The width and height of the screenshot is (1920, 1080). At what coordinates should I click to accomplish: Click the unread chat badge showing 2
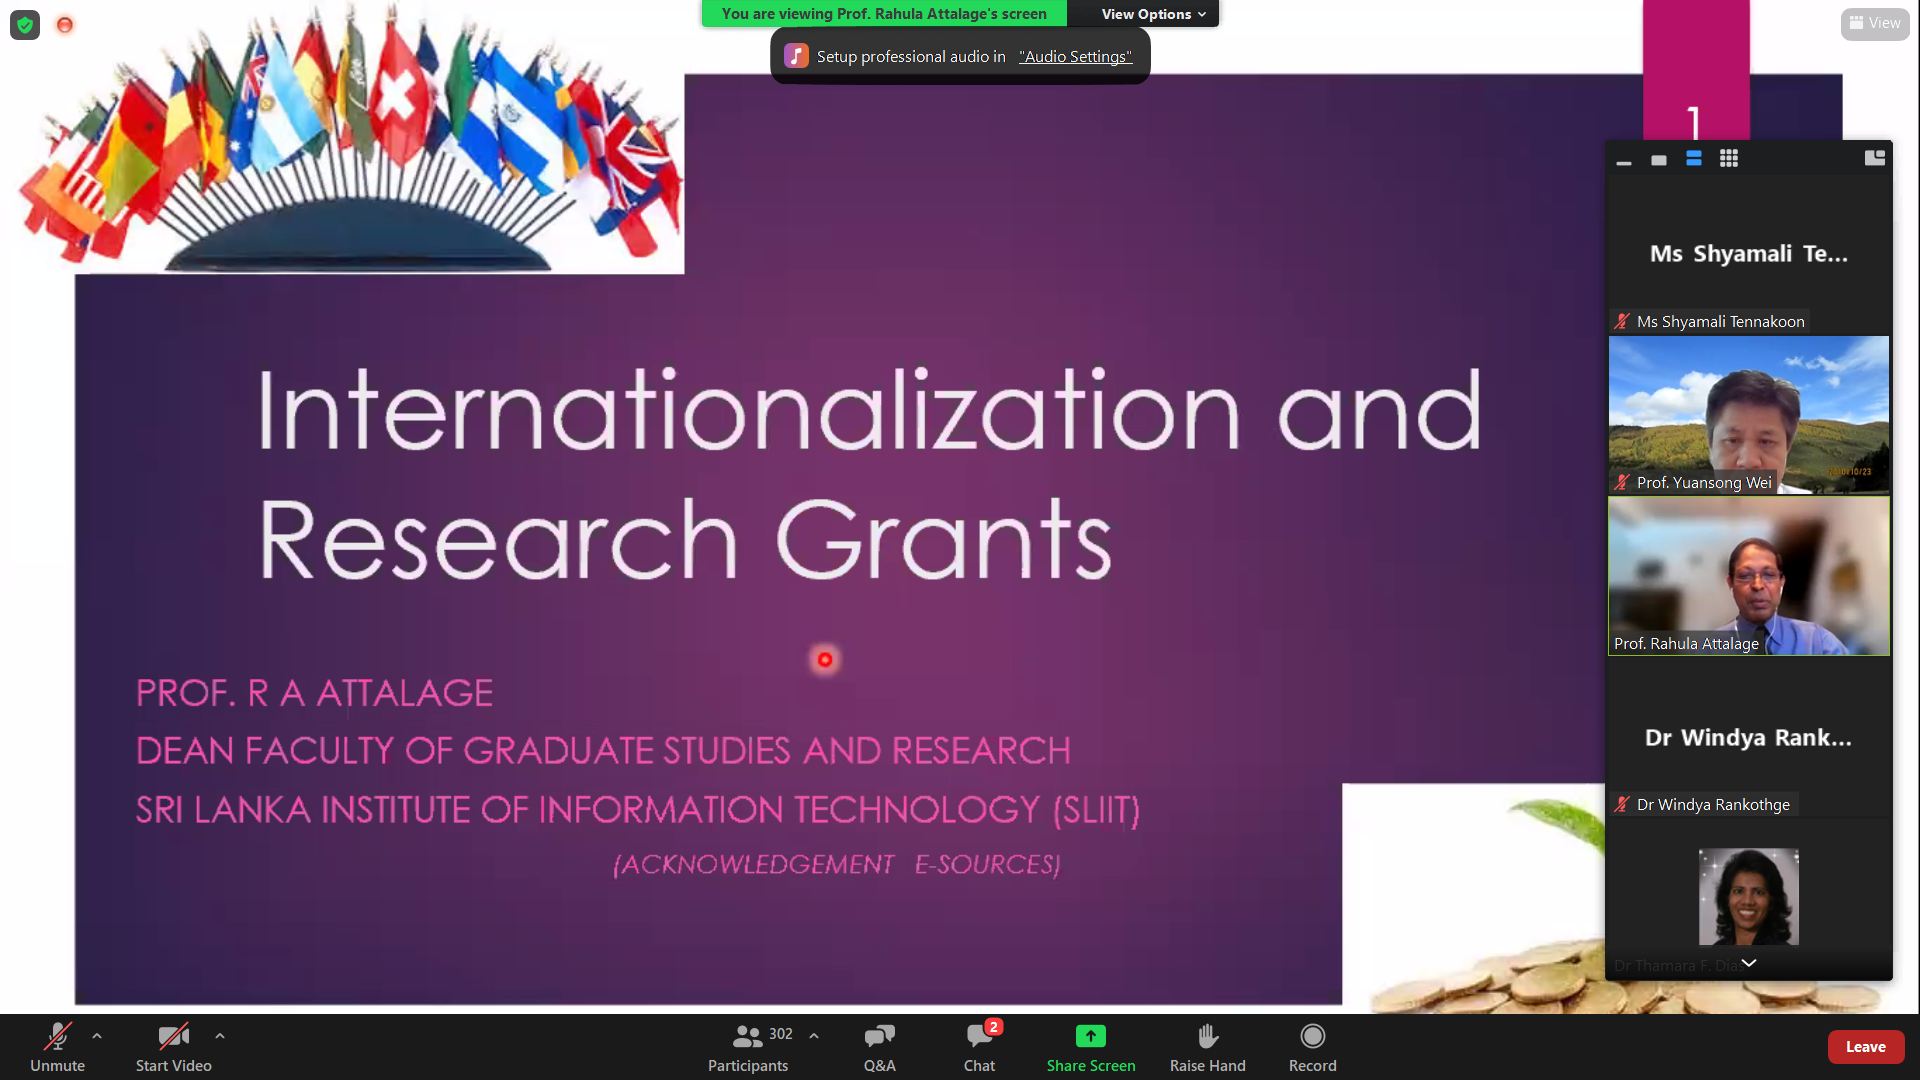click(993, 1027)
